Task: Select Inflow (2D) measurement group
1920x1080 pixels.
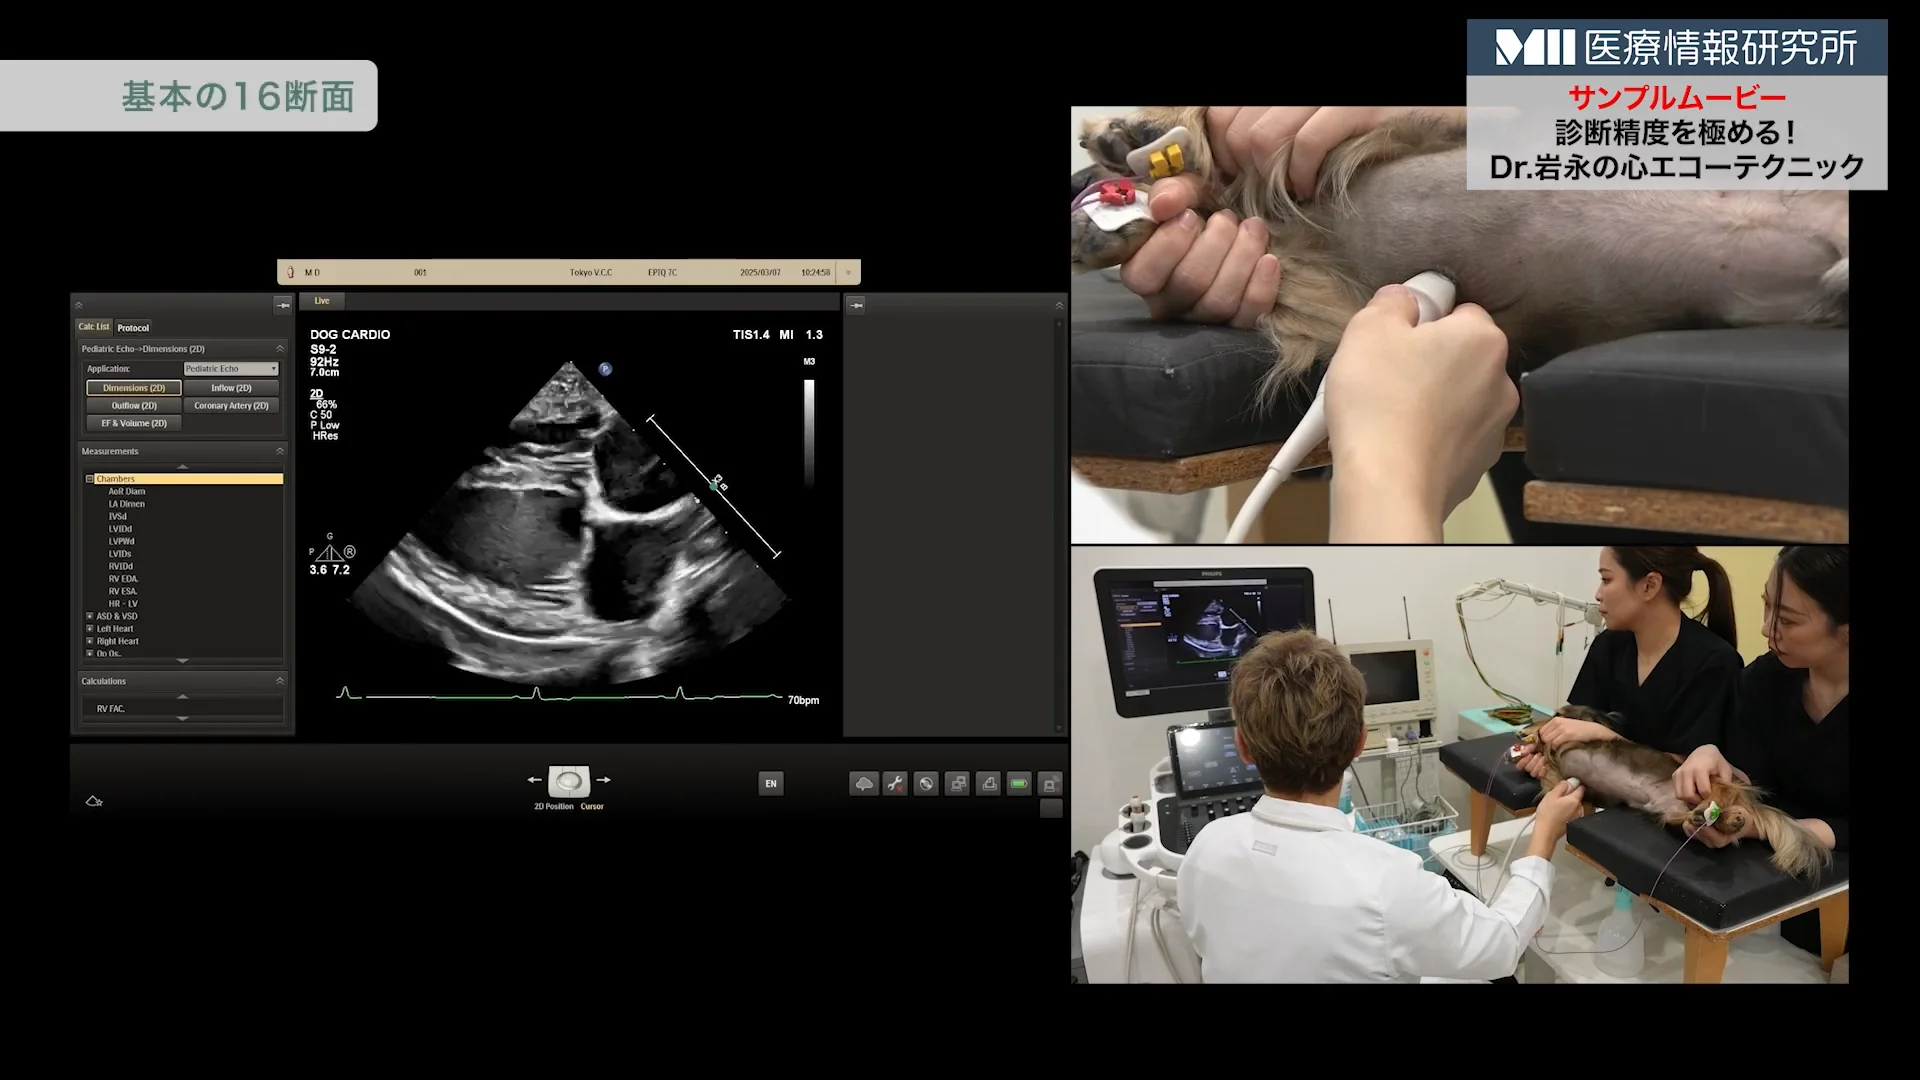Action: point(231,388)
